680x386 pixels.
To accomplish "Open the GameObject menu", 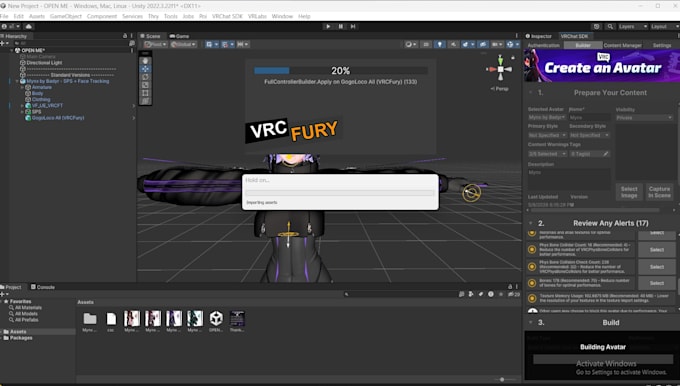I will [x=66, y=16].
